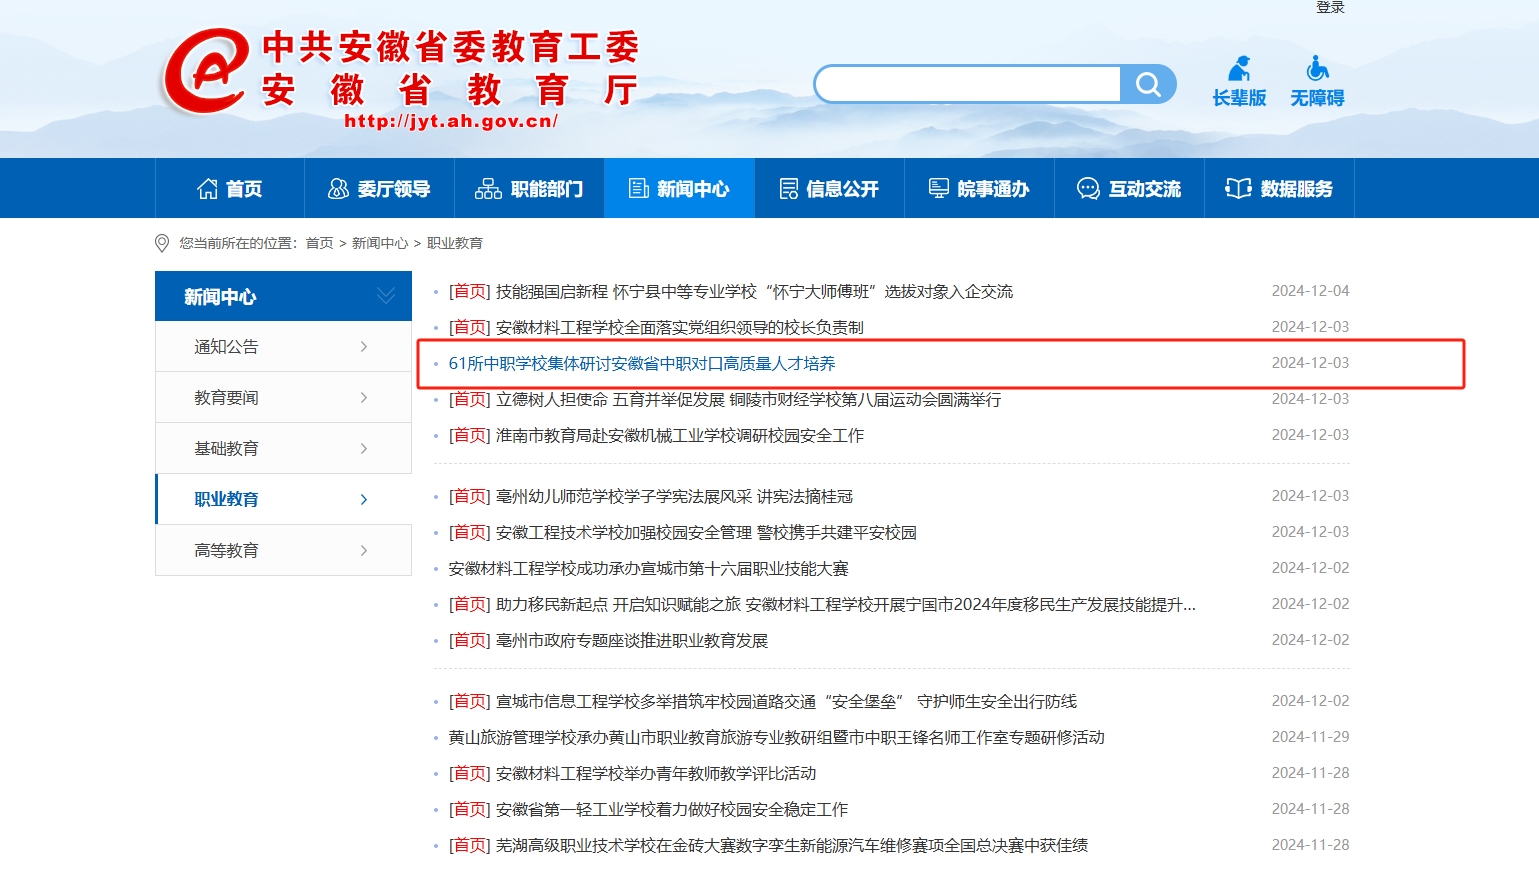
Task: Click the 登录 login link
Action: coord(1330,8)
